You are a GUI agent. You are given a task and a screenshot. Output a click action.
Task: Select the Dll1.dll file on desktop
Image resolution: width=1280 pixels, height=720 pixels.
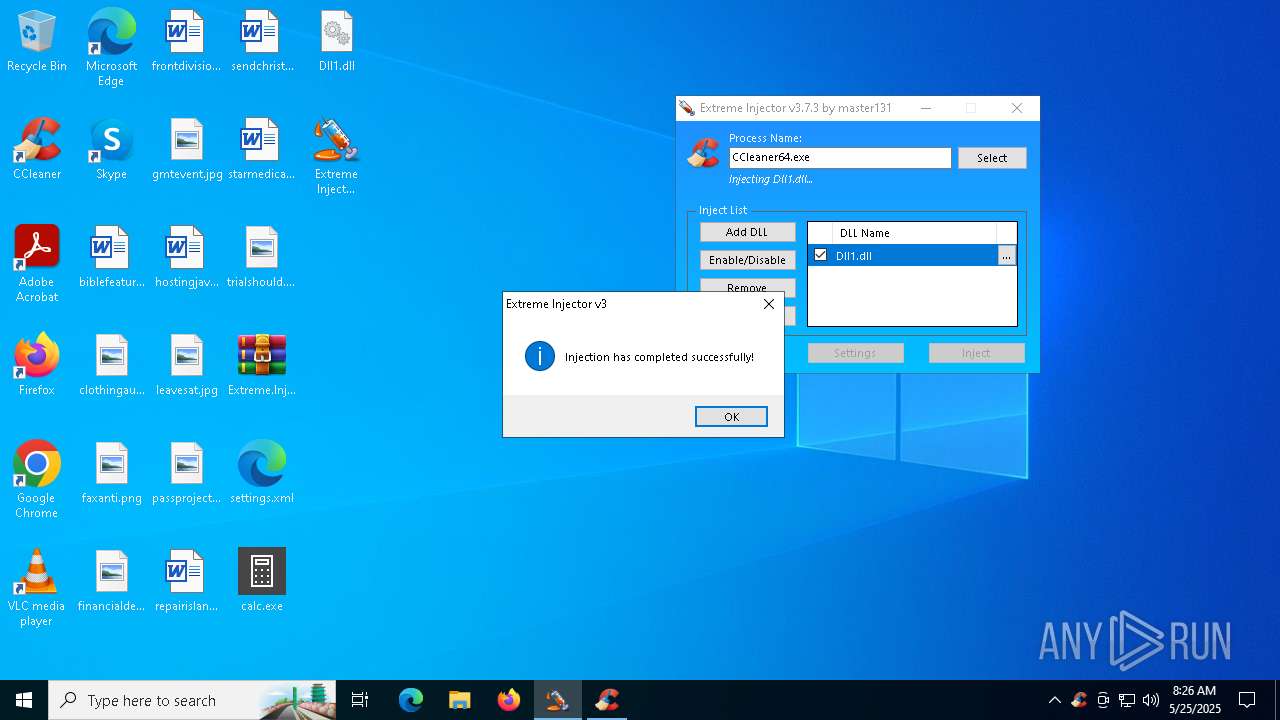coord(337,42)
